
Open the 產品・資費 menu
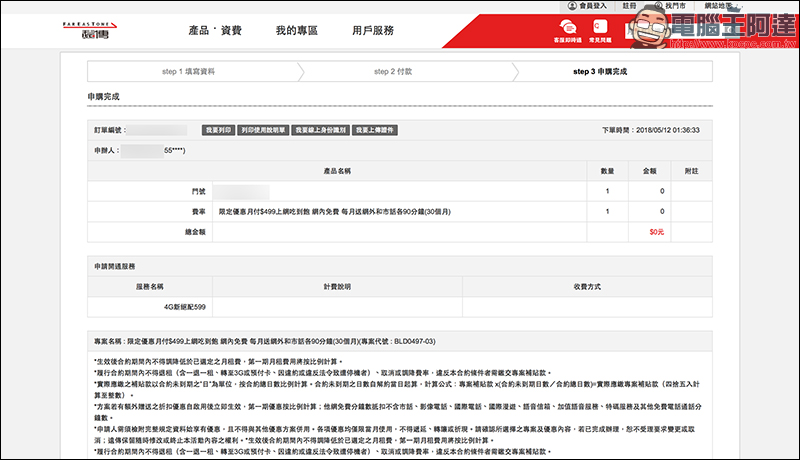click(215, 31)
